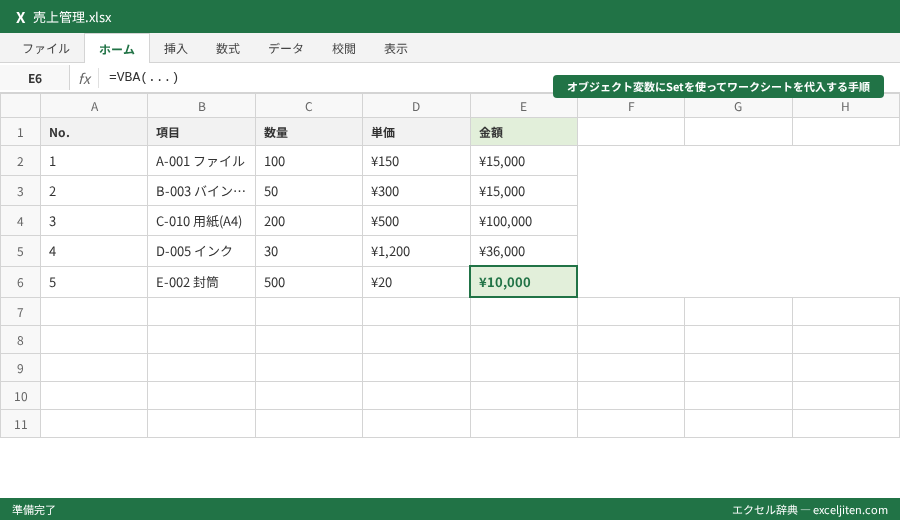900x520 pixels.
Task: Click the エクセル辞典 — exceljiten.com text
Action: pos(810,510)
